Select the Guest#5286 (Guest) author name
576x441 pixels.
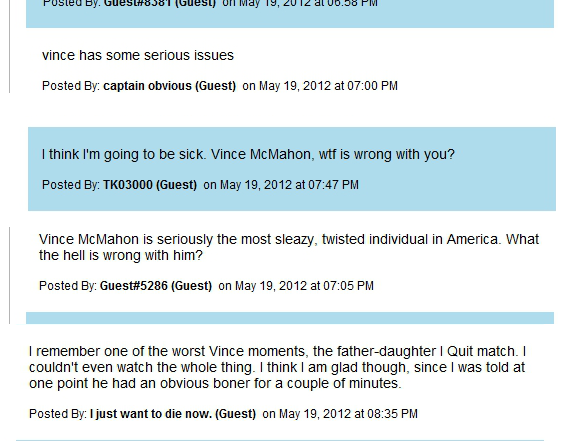[156, 286]
